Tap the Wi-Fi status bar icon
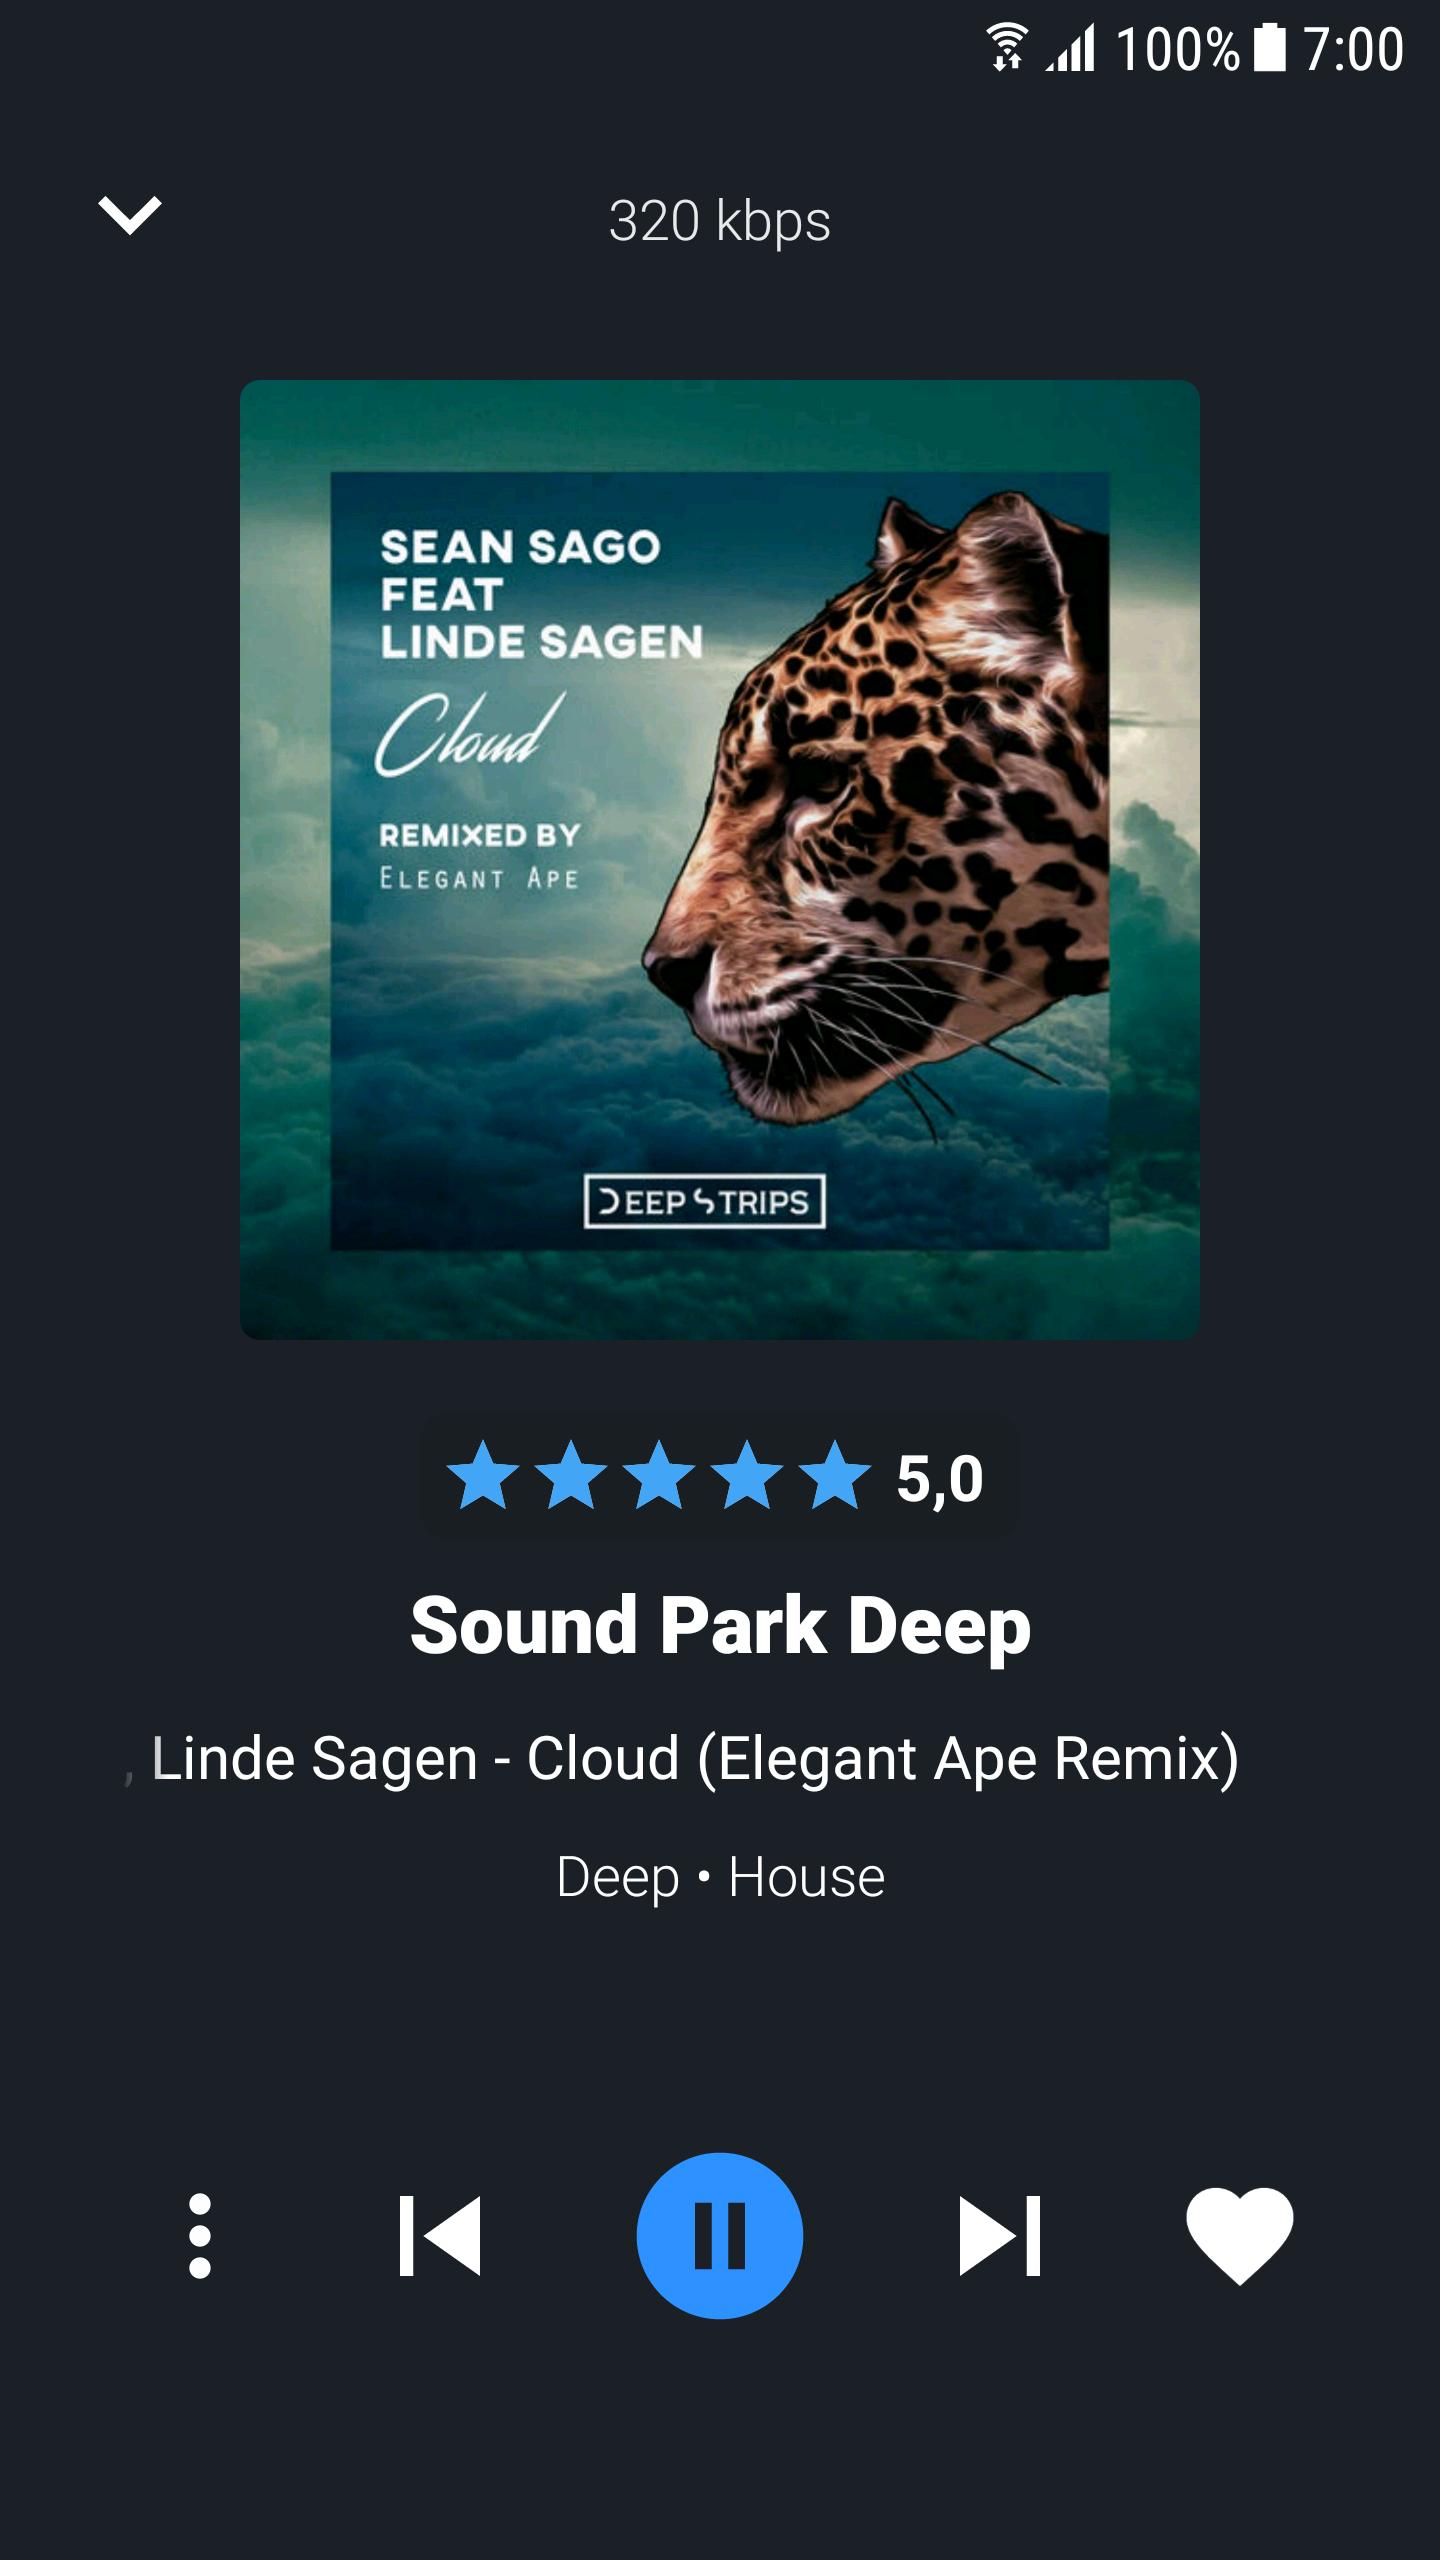The image size is (1440, 2560). [x=1007, y=48]
